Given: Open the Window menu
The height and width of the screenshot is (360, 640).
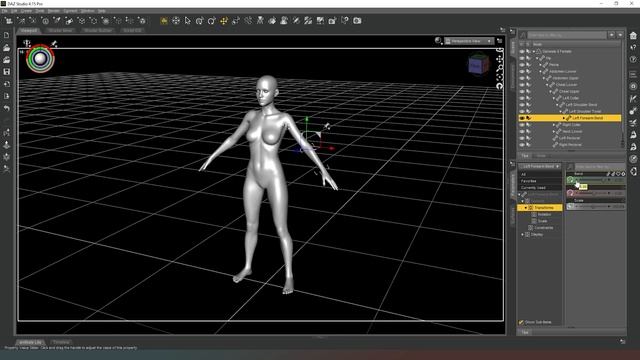Looking at the screenshot, I should pyautogui.click(x=87, y=11).
